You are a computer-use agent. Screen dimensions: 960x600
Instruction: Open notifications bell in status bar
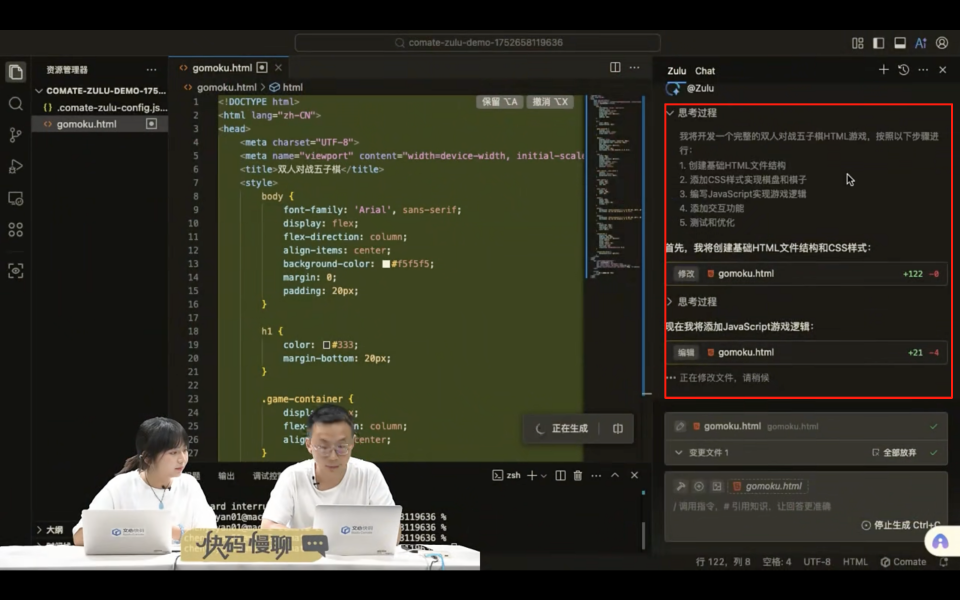click(x=944, y=561)
